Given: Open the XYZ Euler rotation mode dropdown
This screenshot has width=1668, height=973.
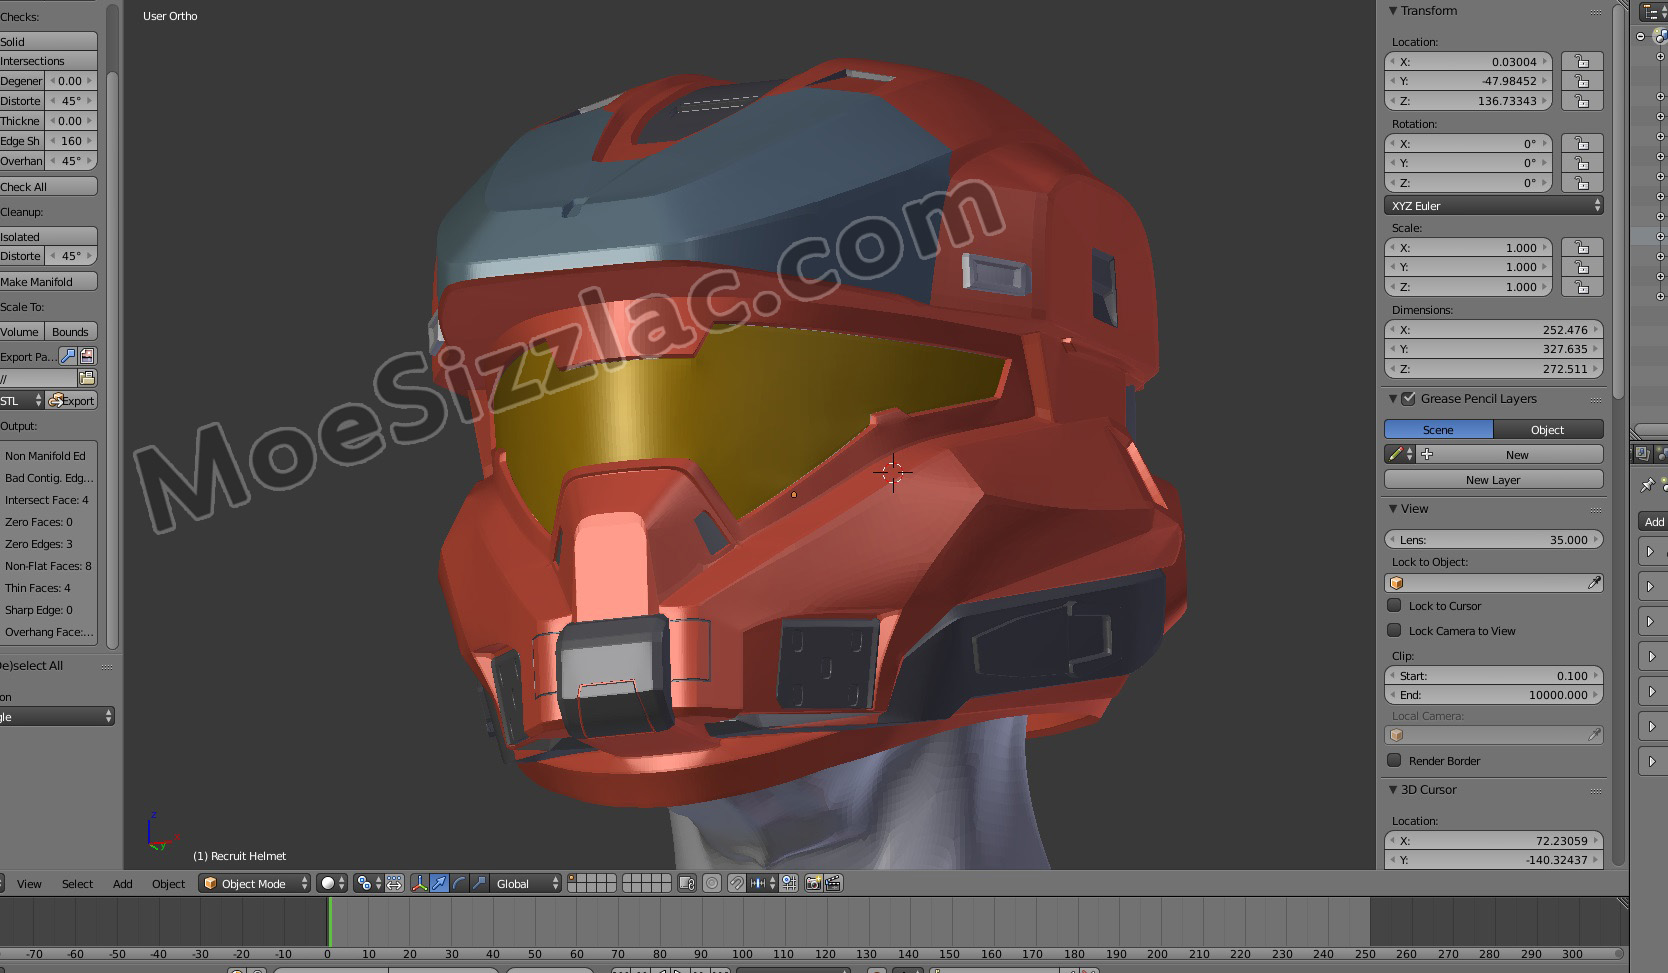Looking at the screenshot, I should pyautogui.click(x=1494, y=206).
